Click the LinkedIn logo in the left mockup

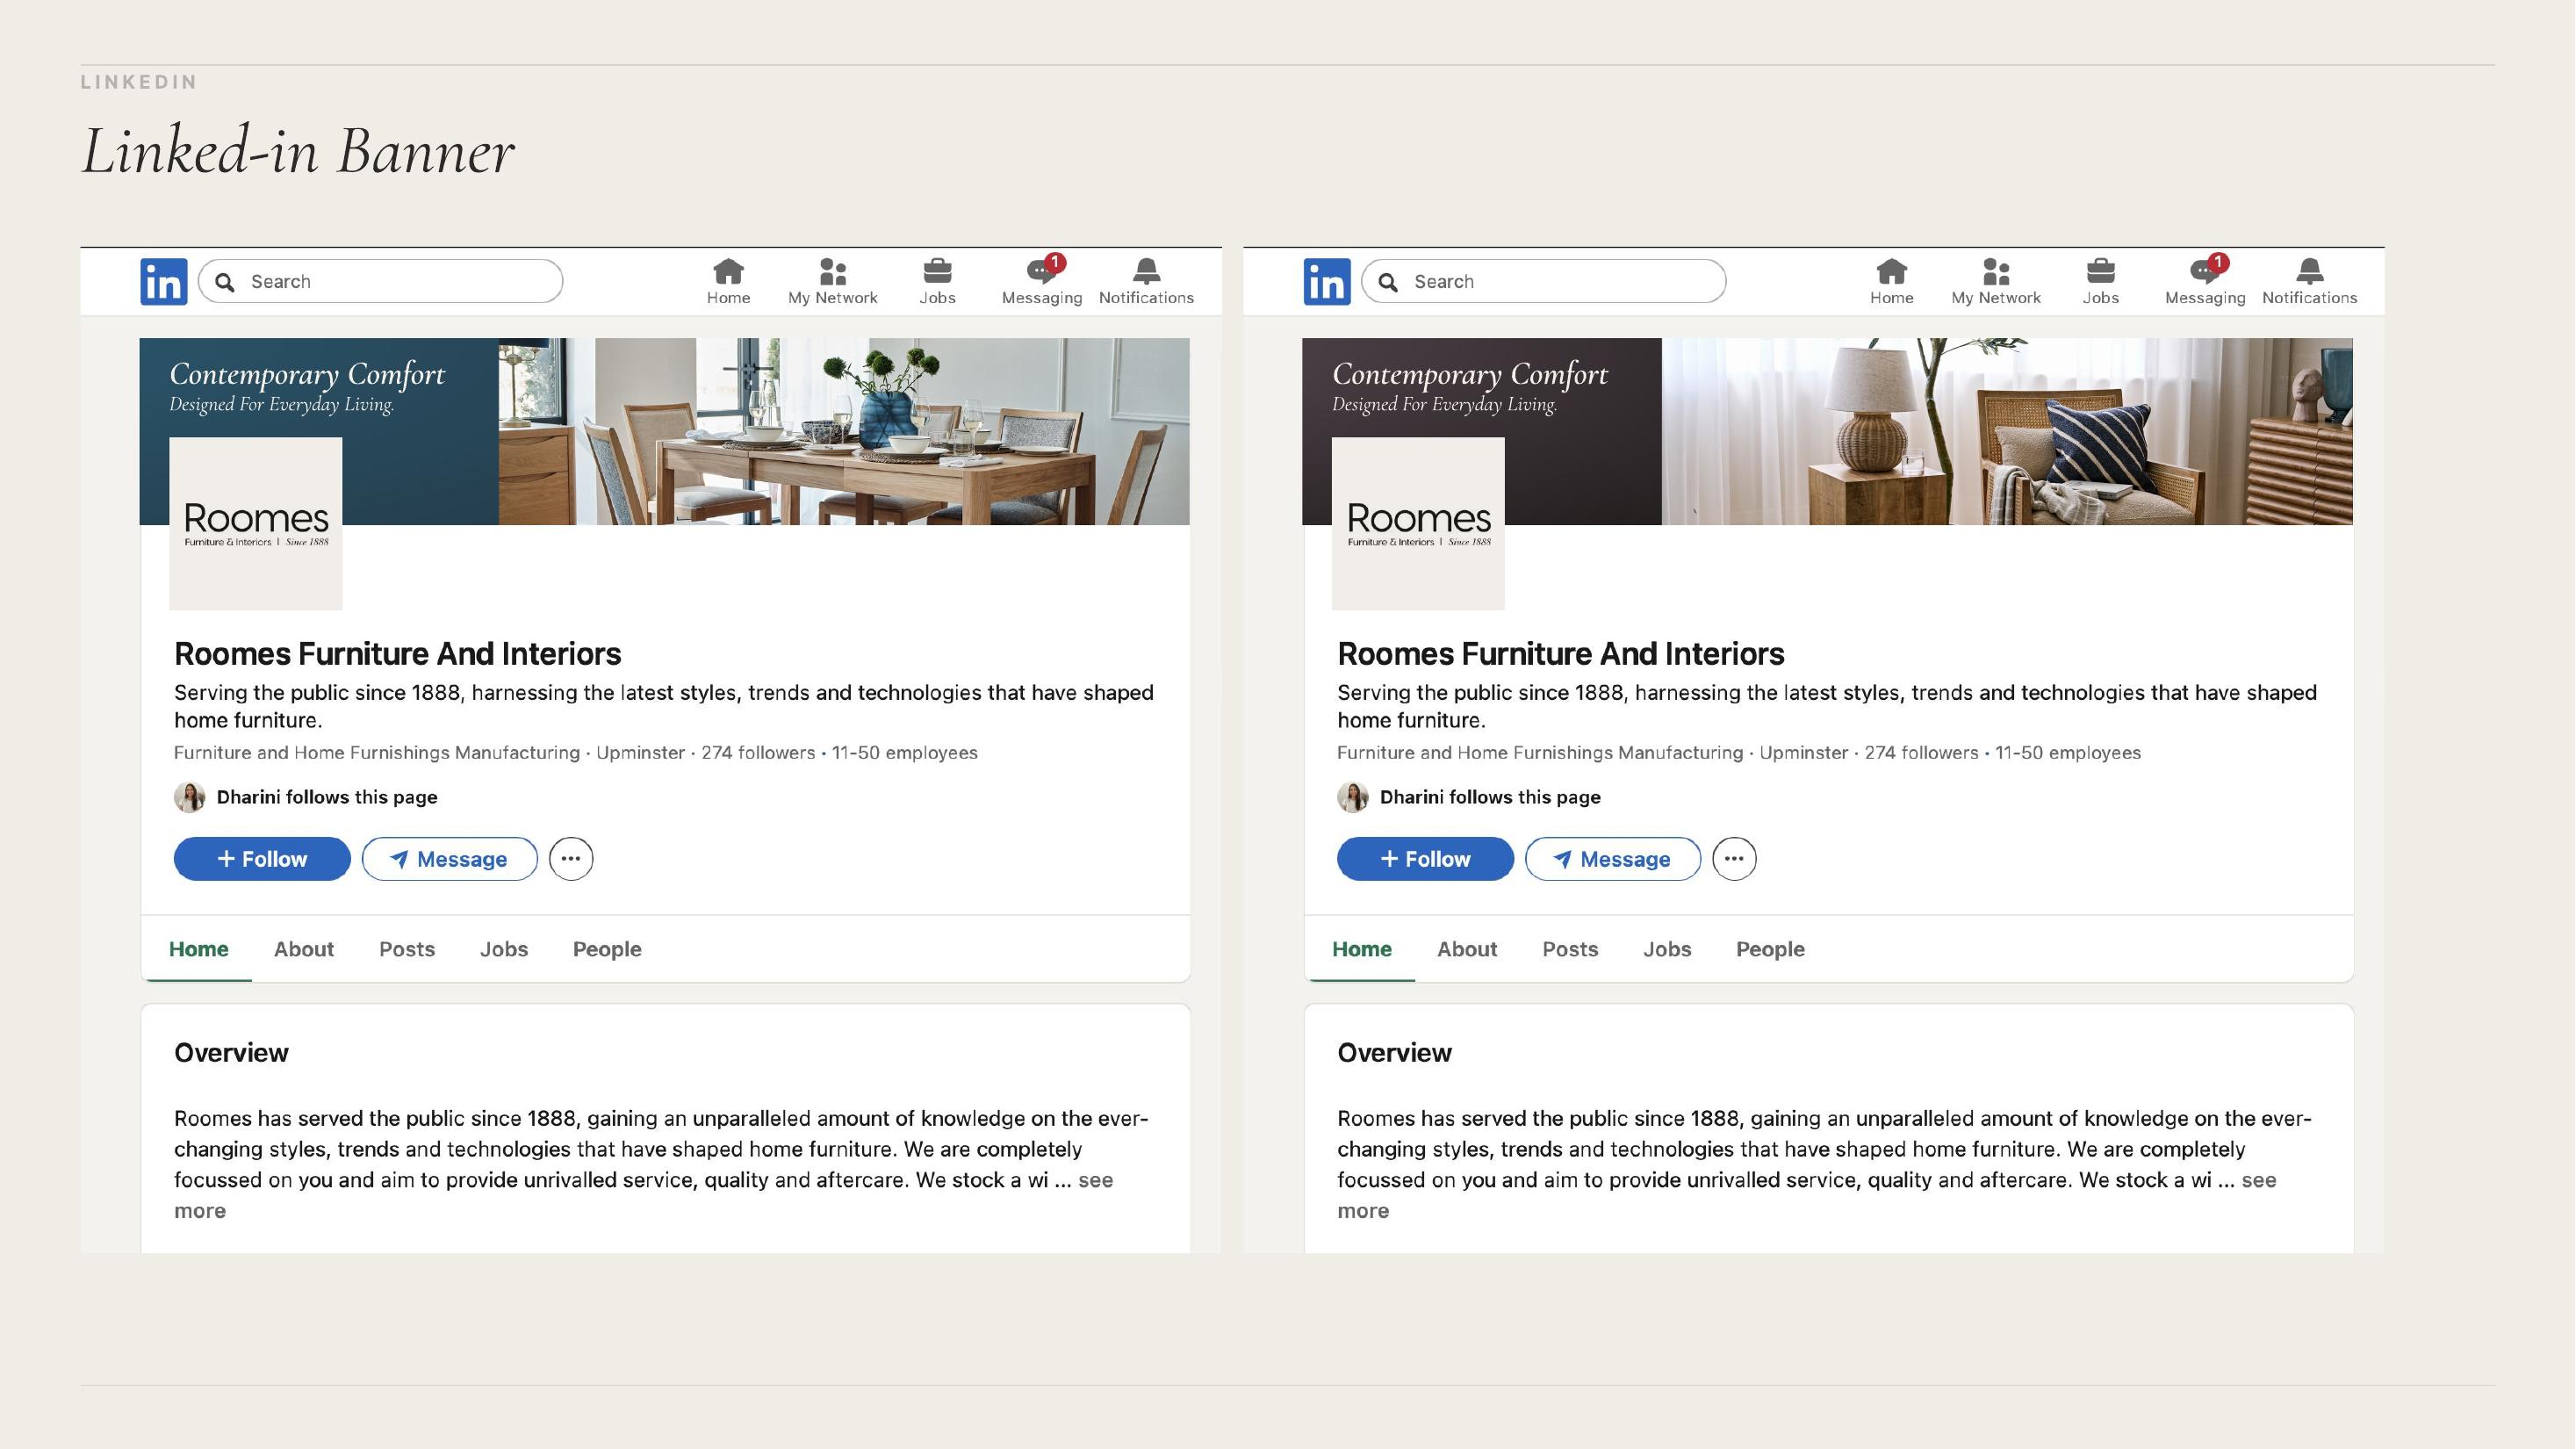pyautogui.click(x=164, y=281)
